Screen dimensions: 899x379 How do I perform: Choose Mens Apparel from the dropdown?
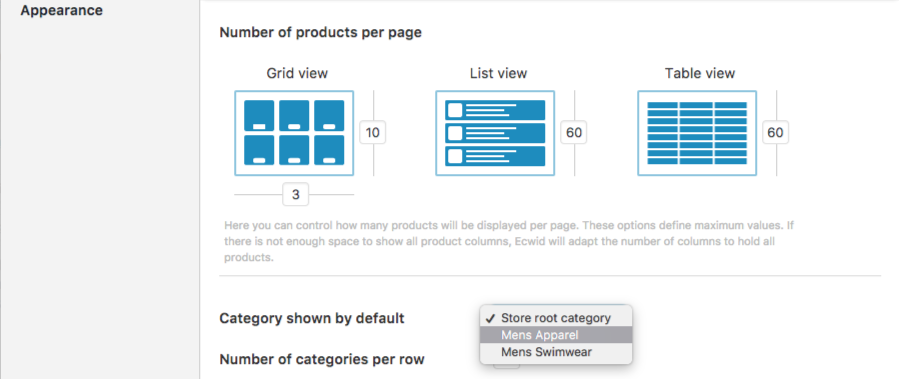click(556, 335)
